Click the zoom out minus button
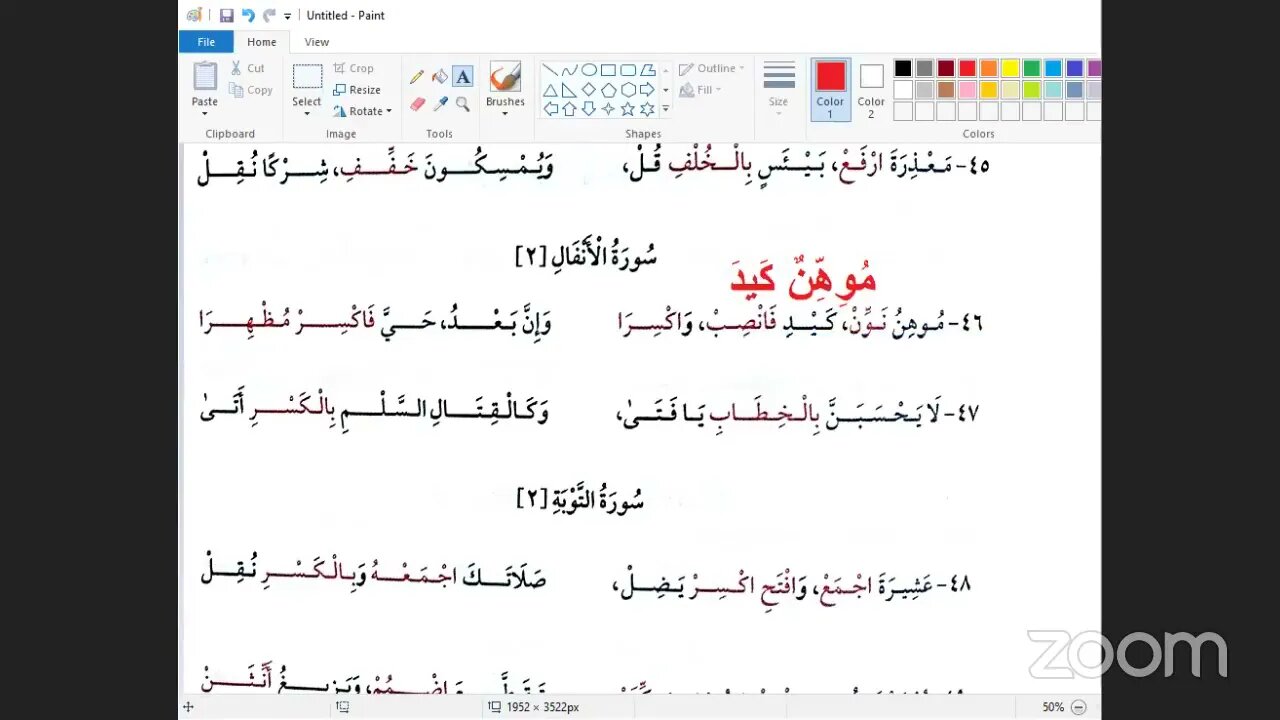 point(1079,707)
